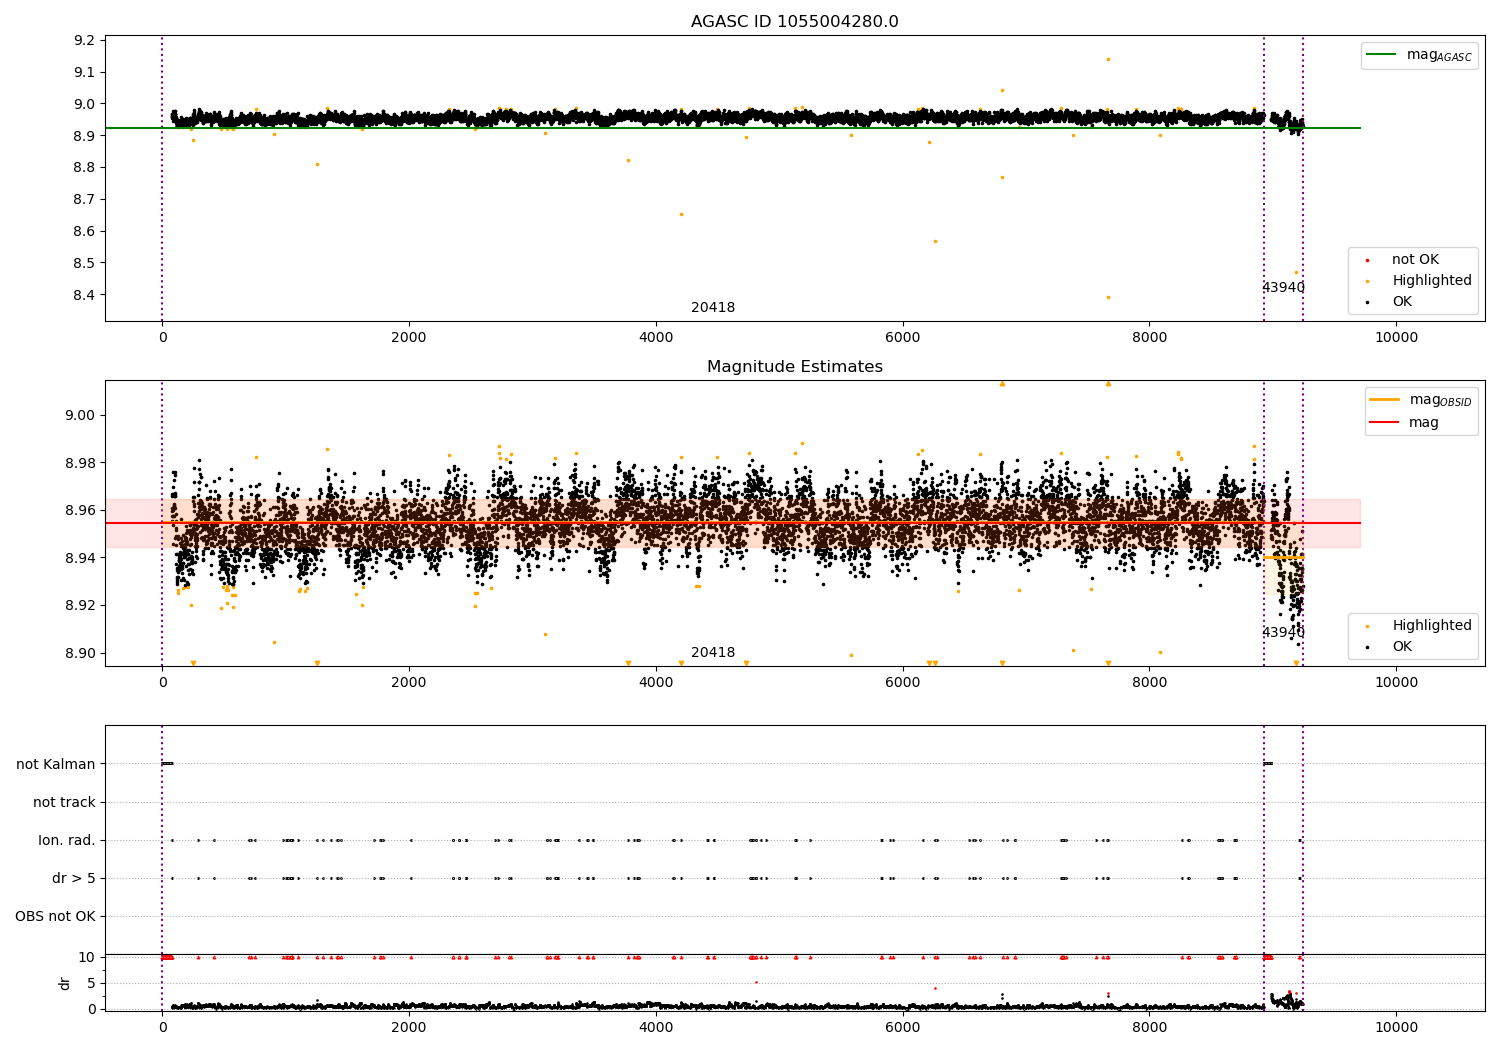Click the orange line sample beside mag OBSID

point(1386,400)
